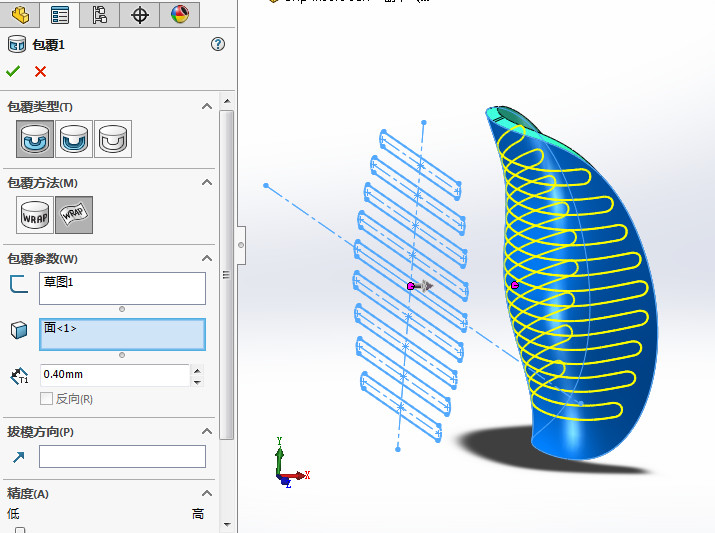Choose the Analytical wrap method
This screenshot has height=533, width=715.
point(35,215)
